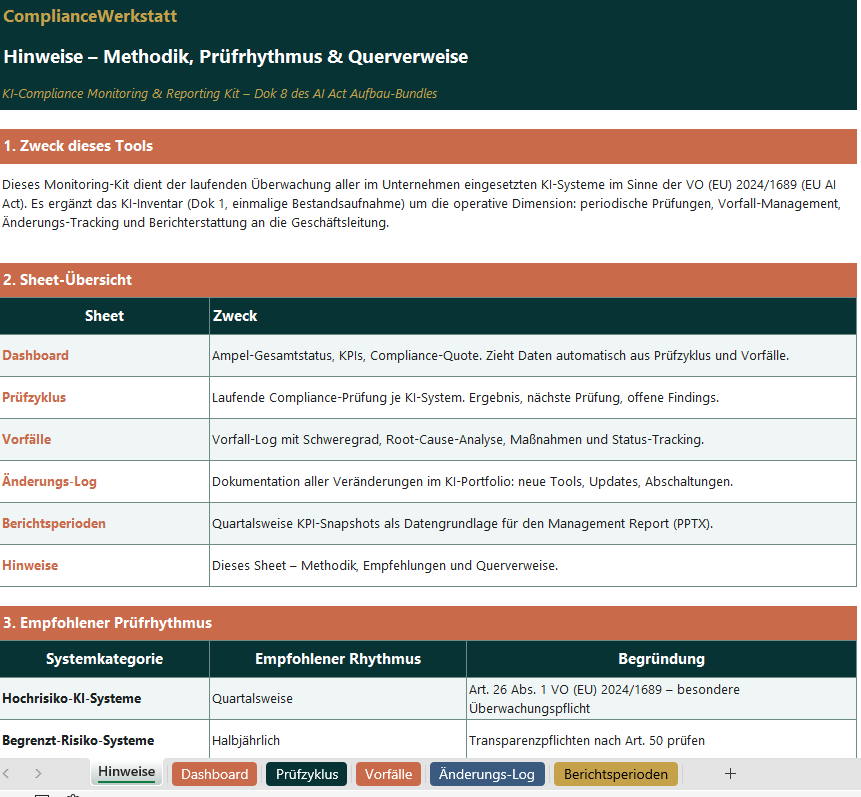This screenshot has height=797, width=861.
Task: Open the Prüfzyklus sheet tab
Action: click(306, 773)
